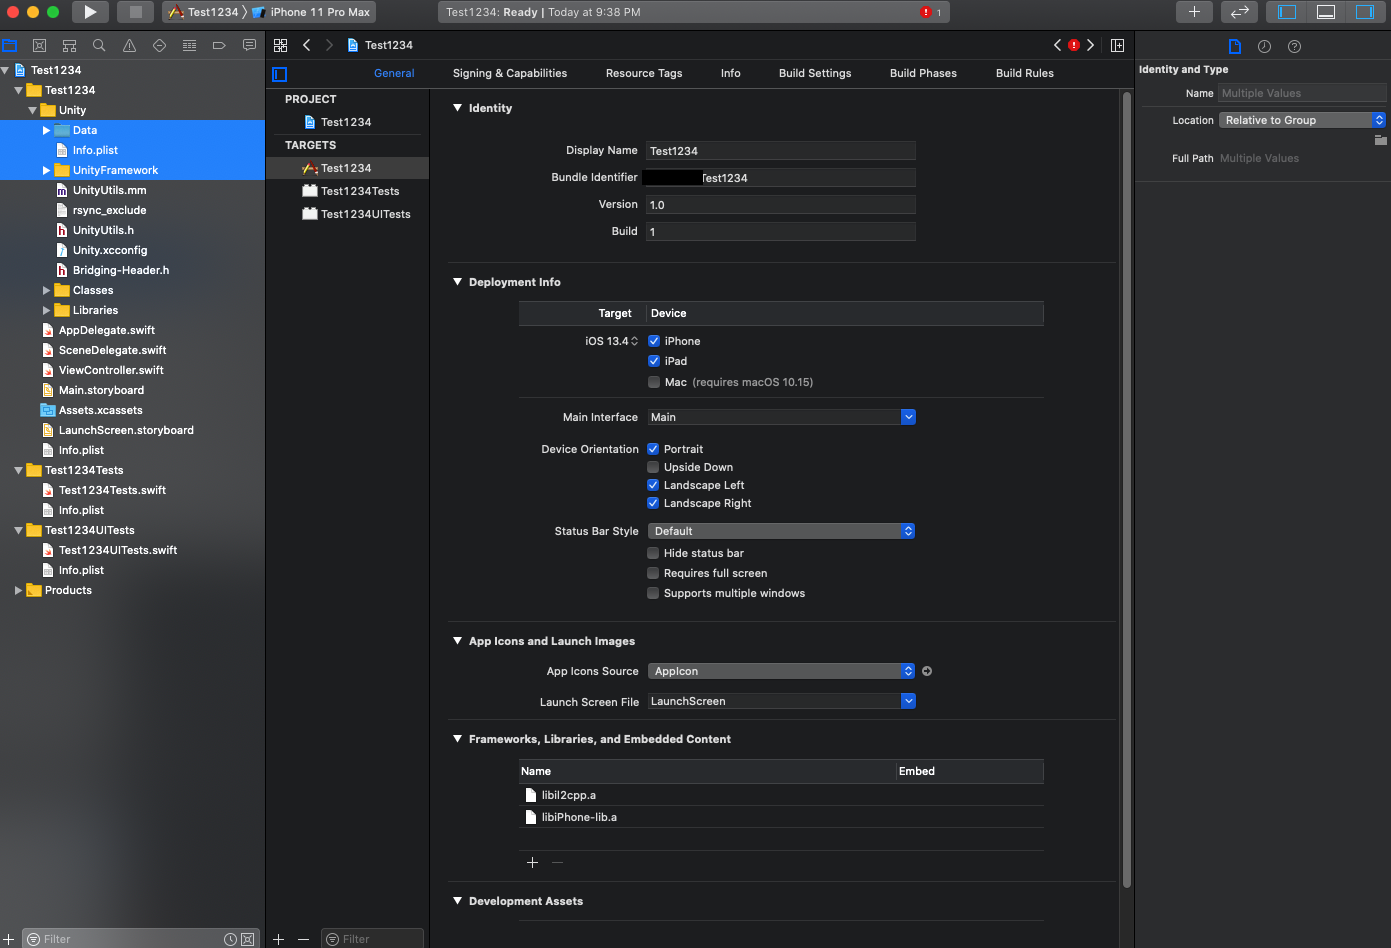The image size is (1391, 948).
Task: Open the Main Interface dropdown
Action: tap(908, 417)
